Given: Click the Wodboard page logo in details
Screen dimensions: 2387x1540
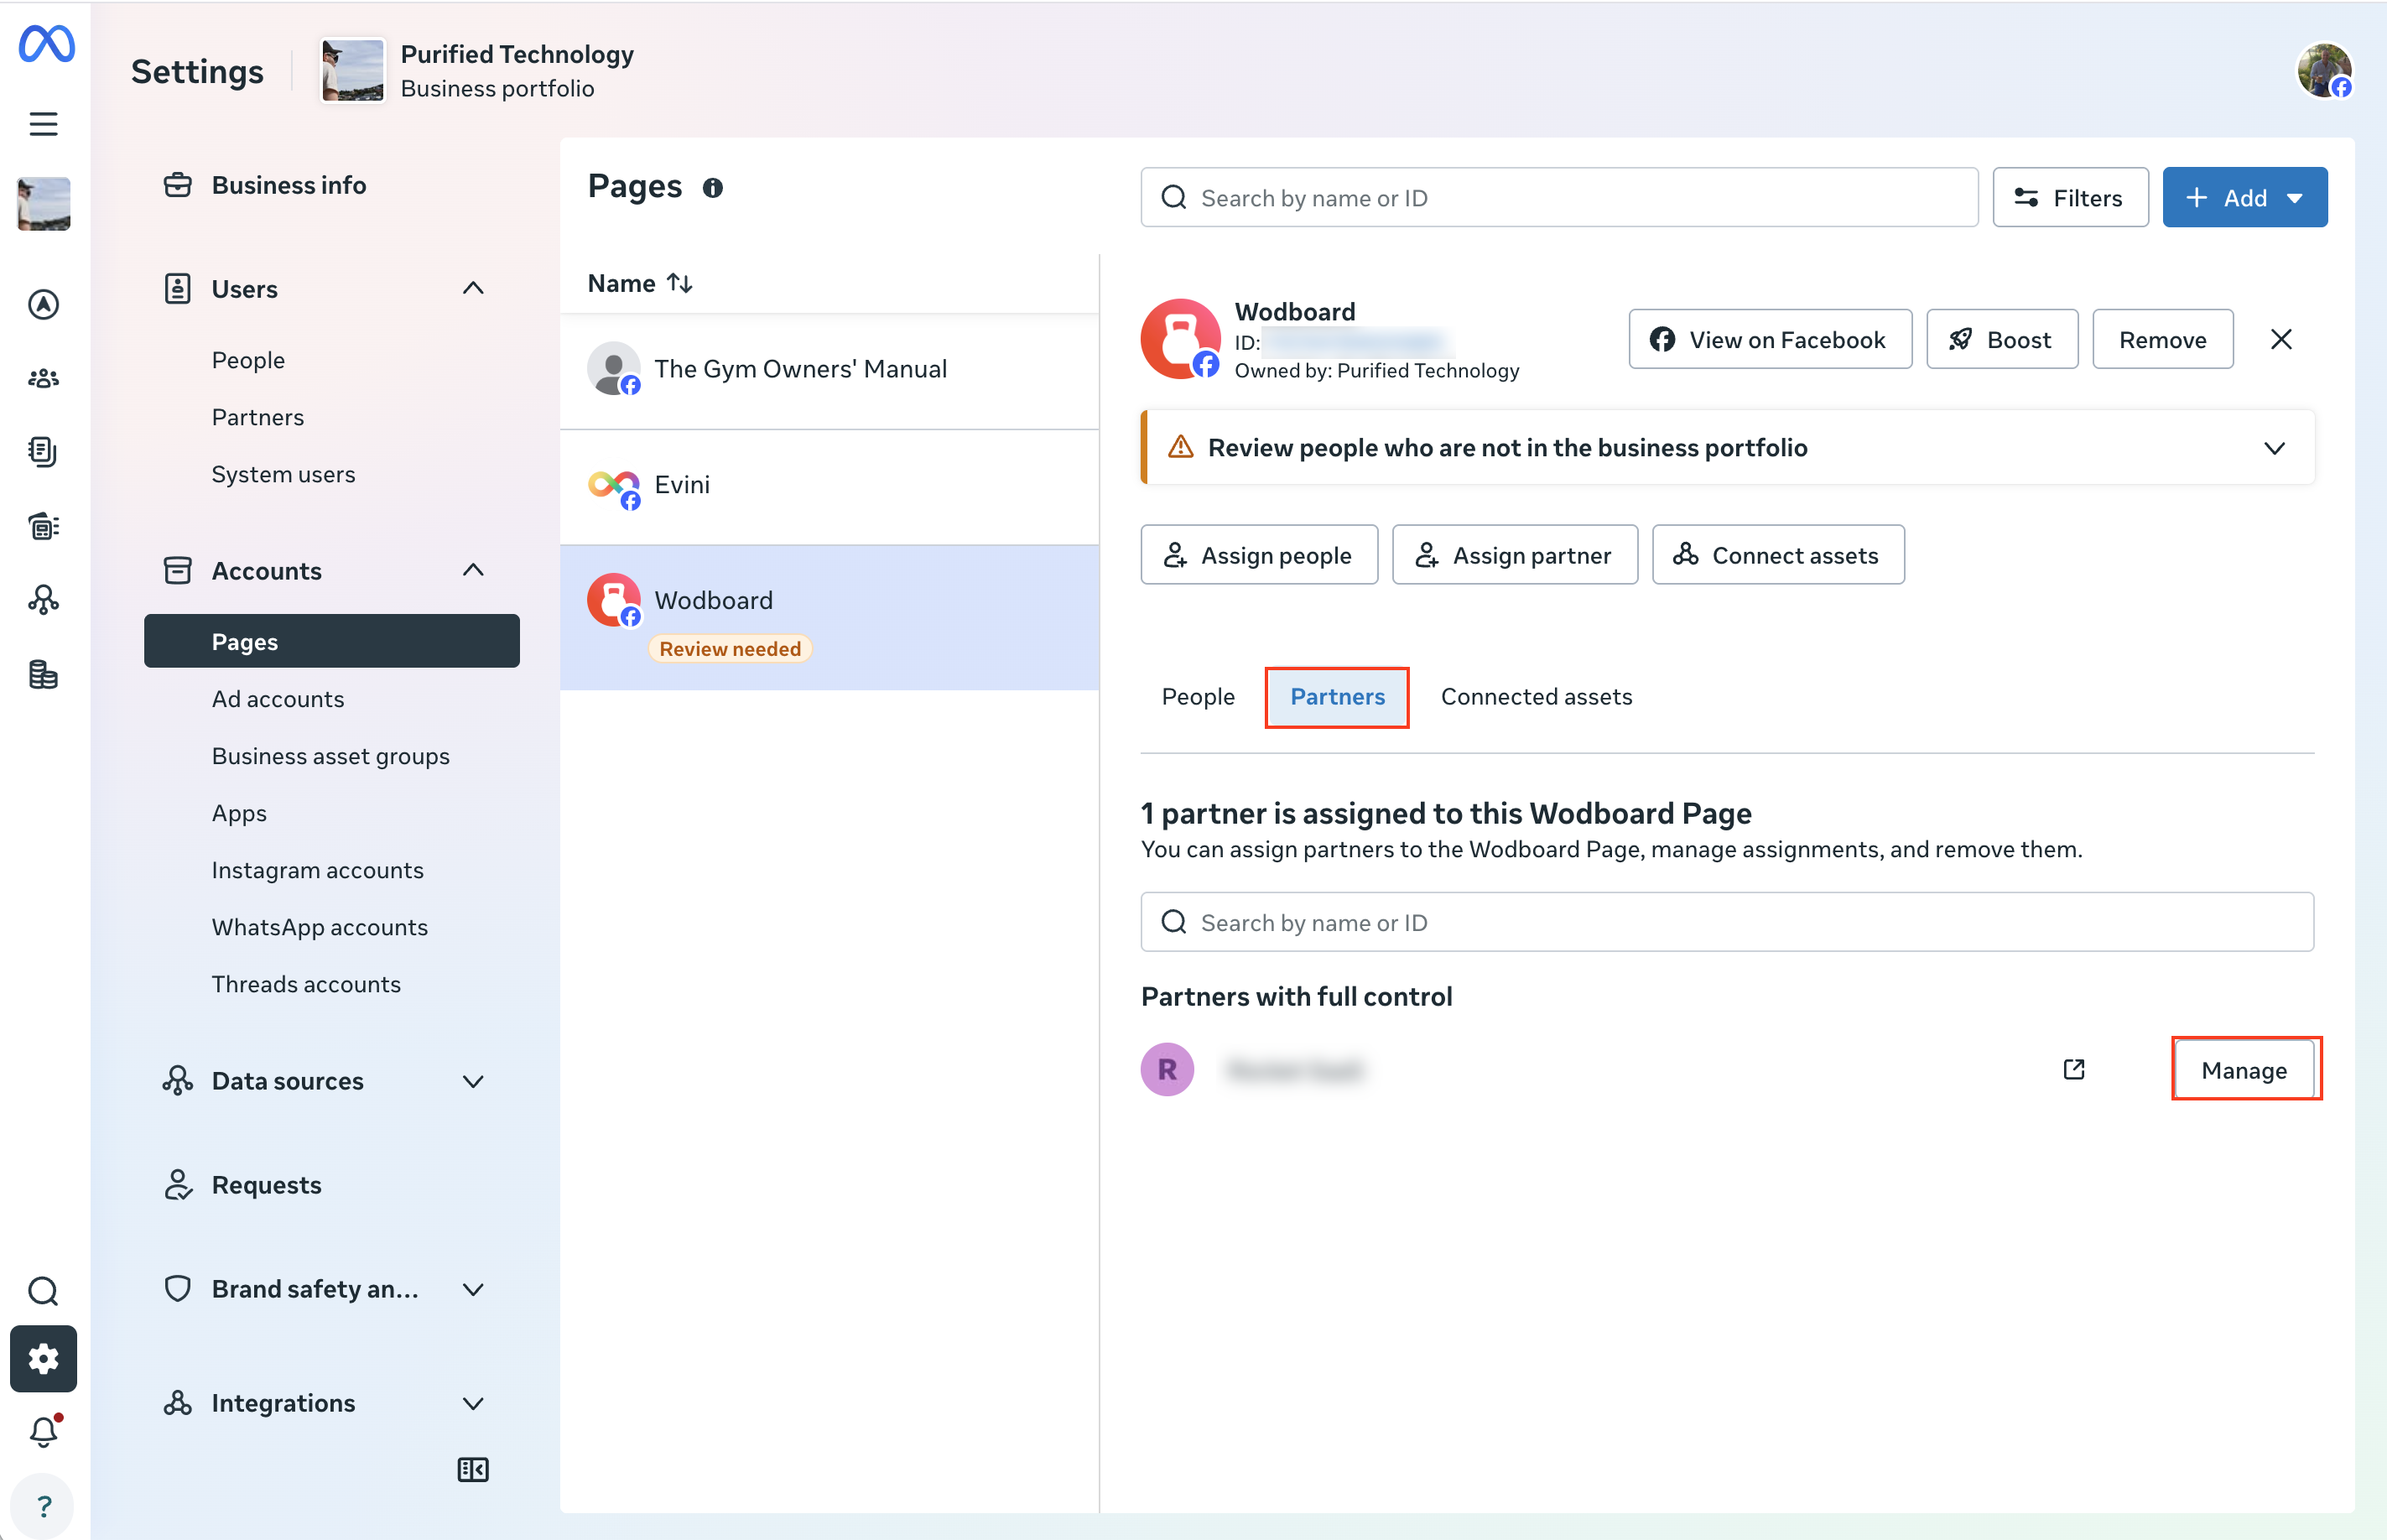Looking at the screenshot, I should (1180, 339).
